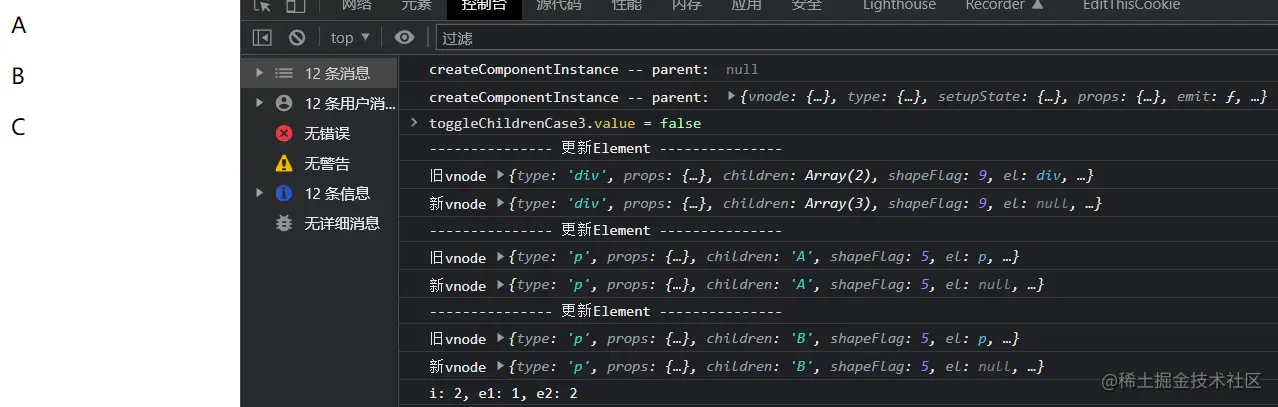The image size is (1278, 407).
Task: Open the 'top' JavaScript context dropdown
Action: tap(350, 37)
